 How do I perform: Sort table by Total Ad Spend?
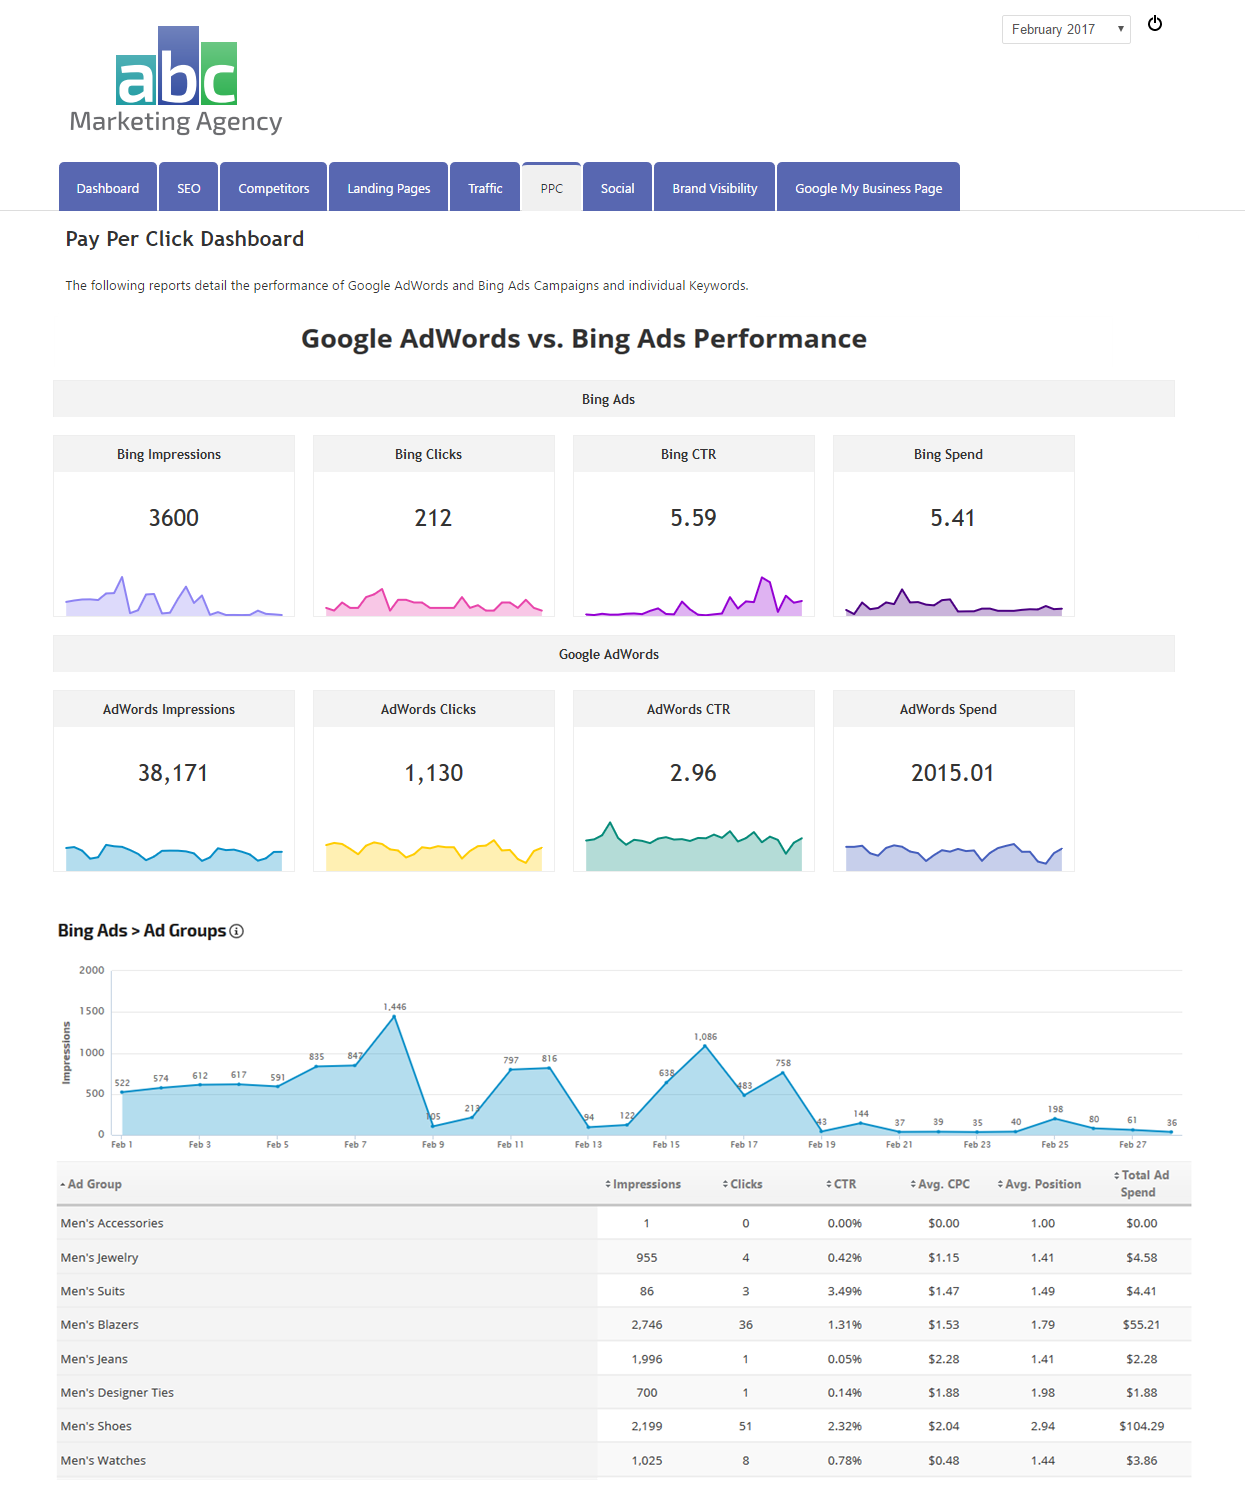click(x=1141, y=1183)
